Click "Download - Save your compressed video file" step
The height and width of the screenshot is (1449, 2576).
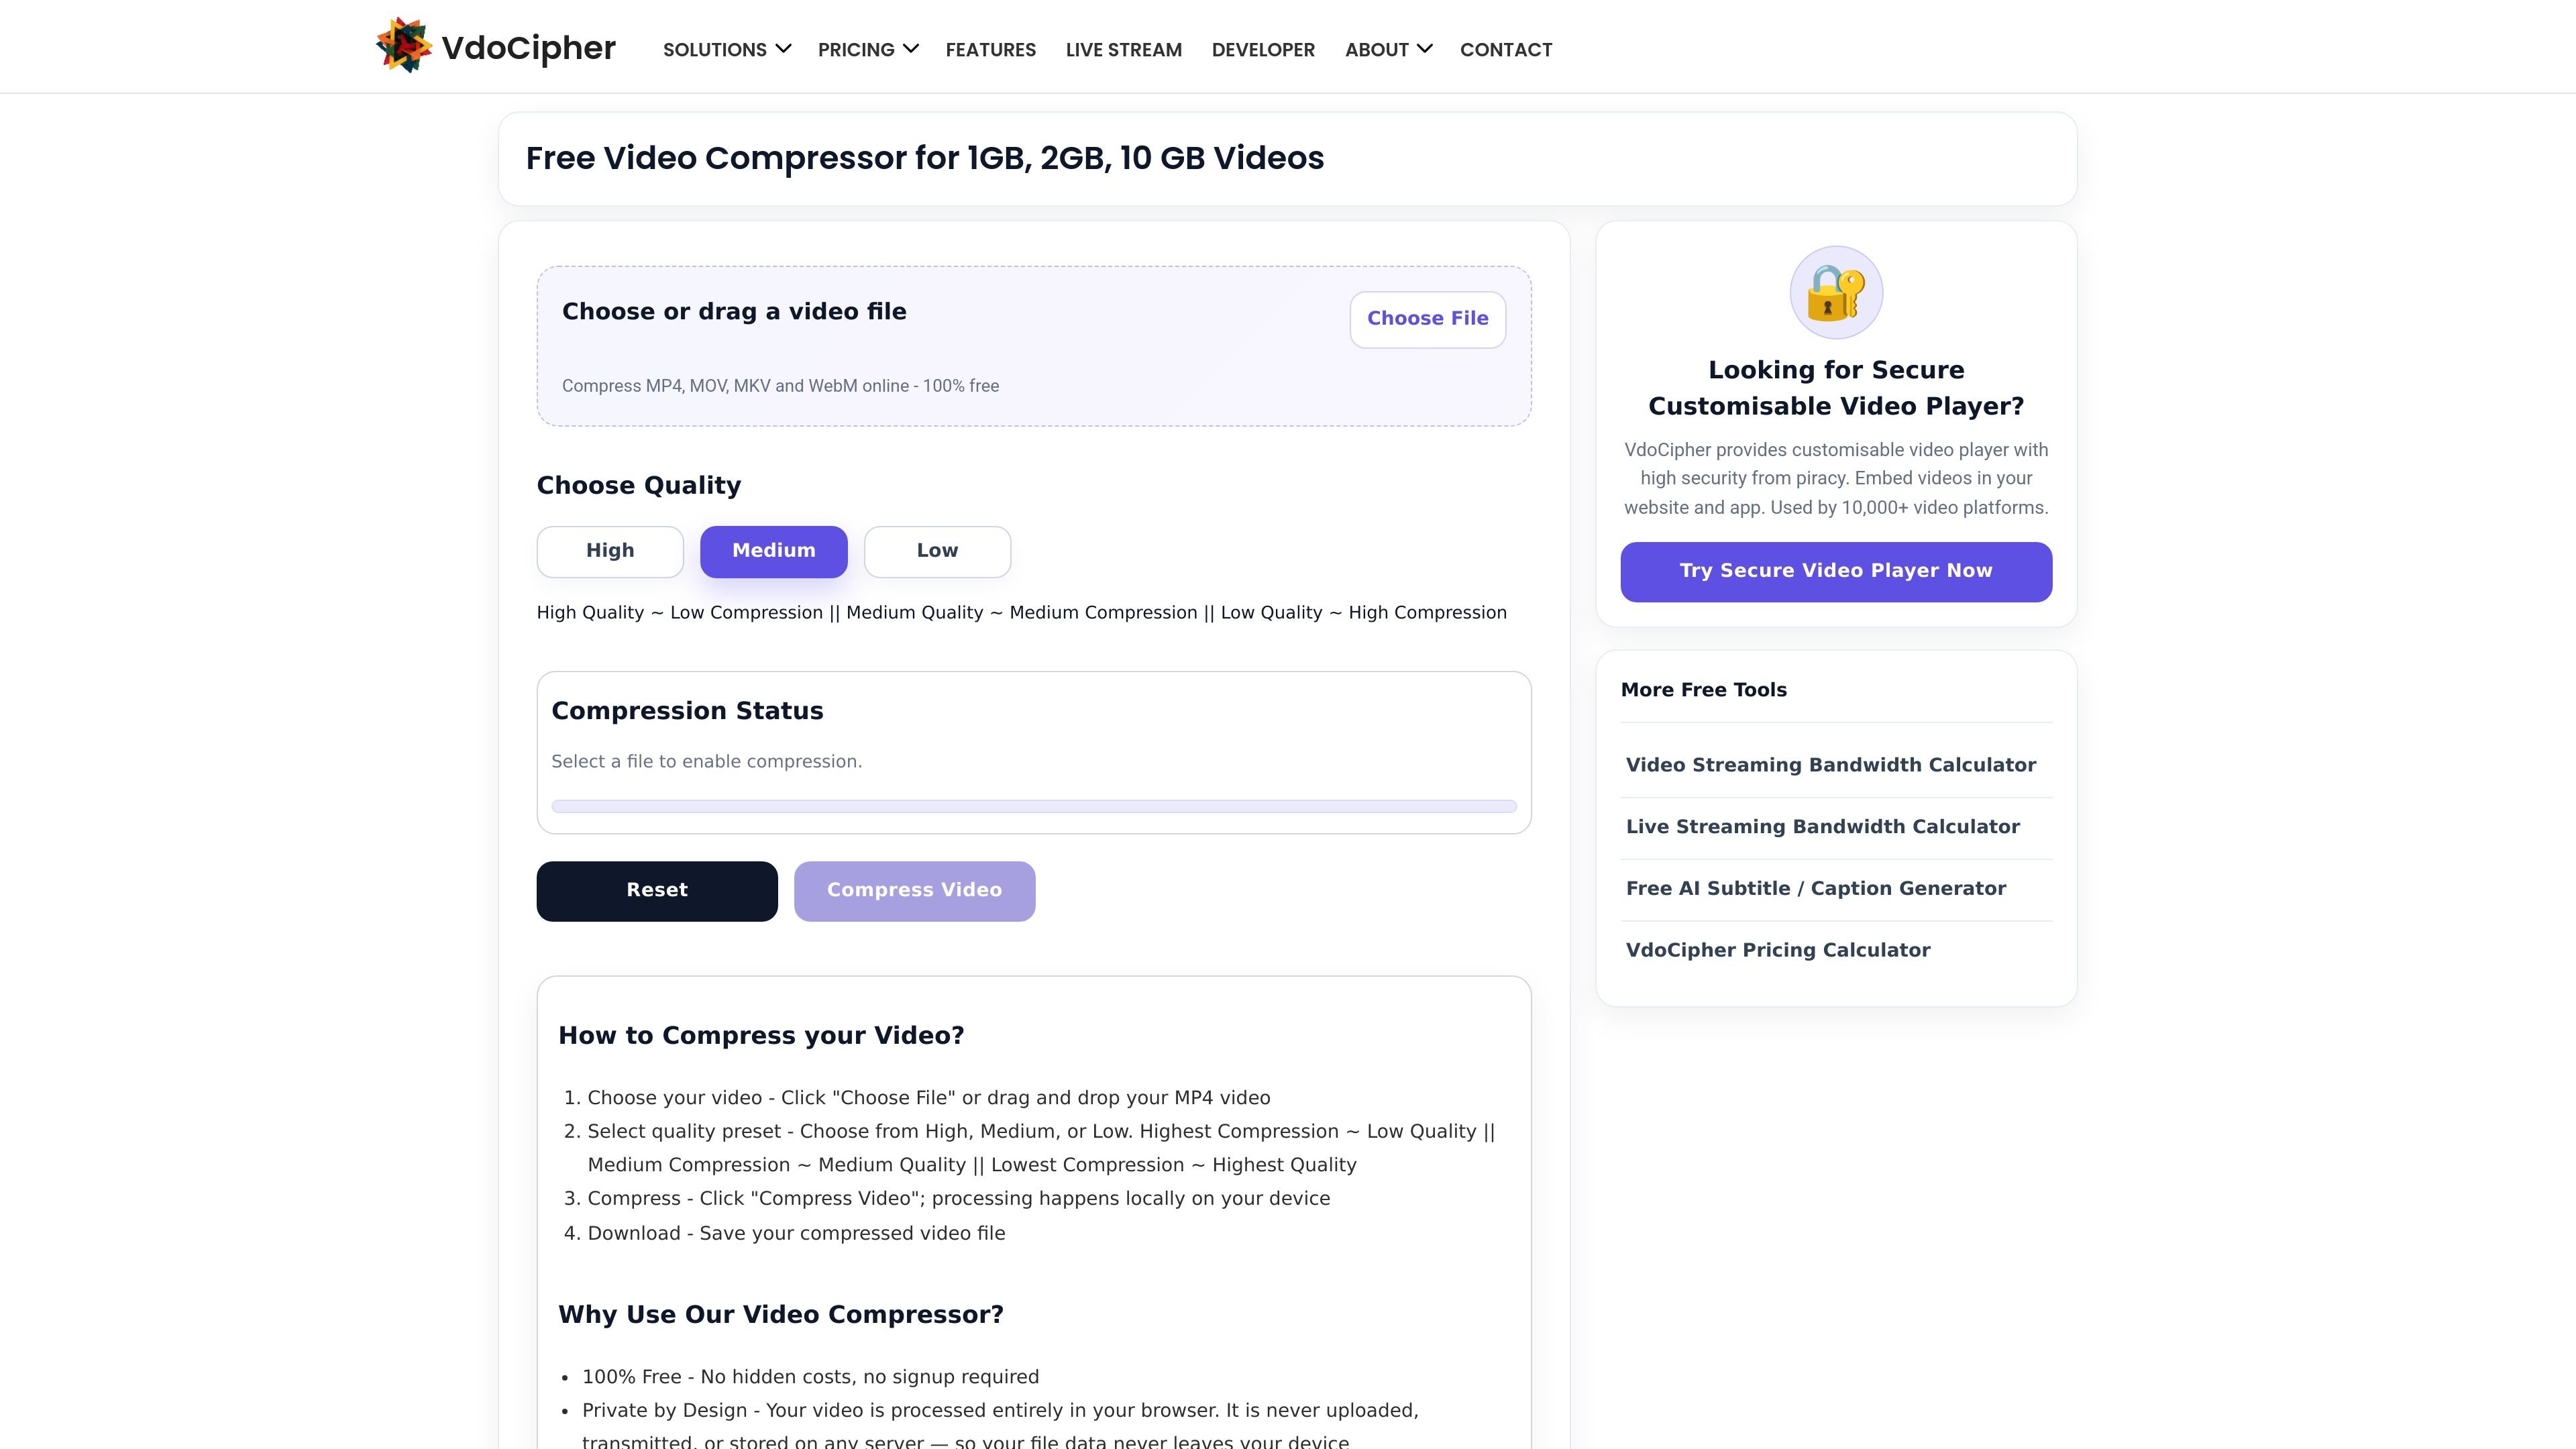point(796,1234)
